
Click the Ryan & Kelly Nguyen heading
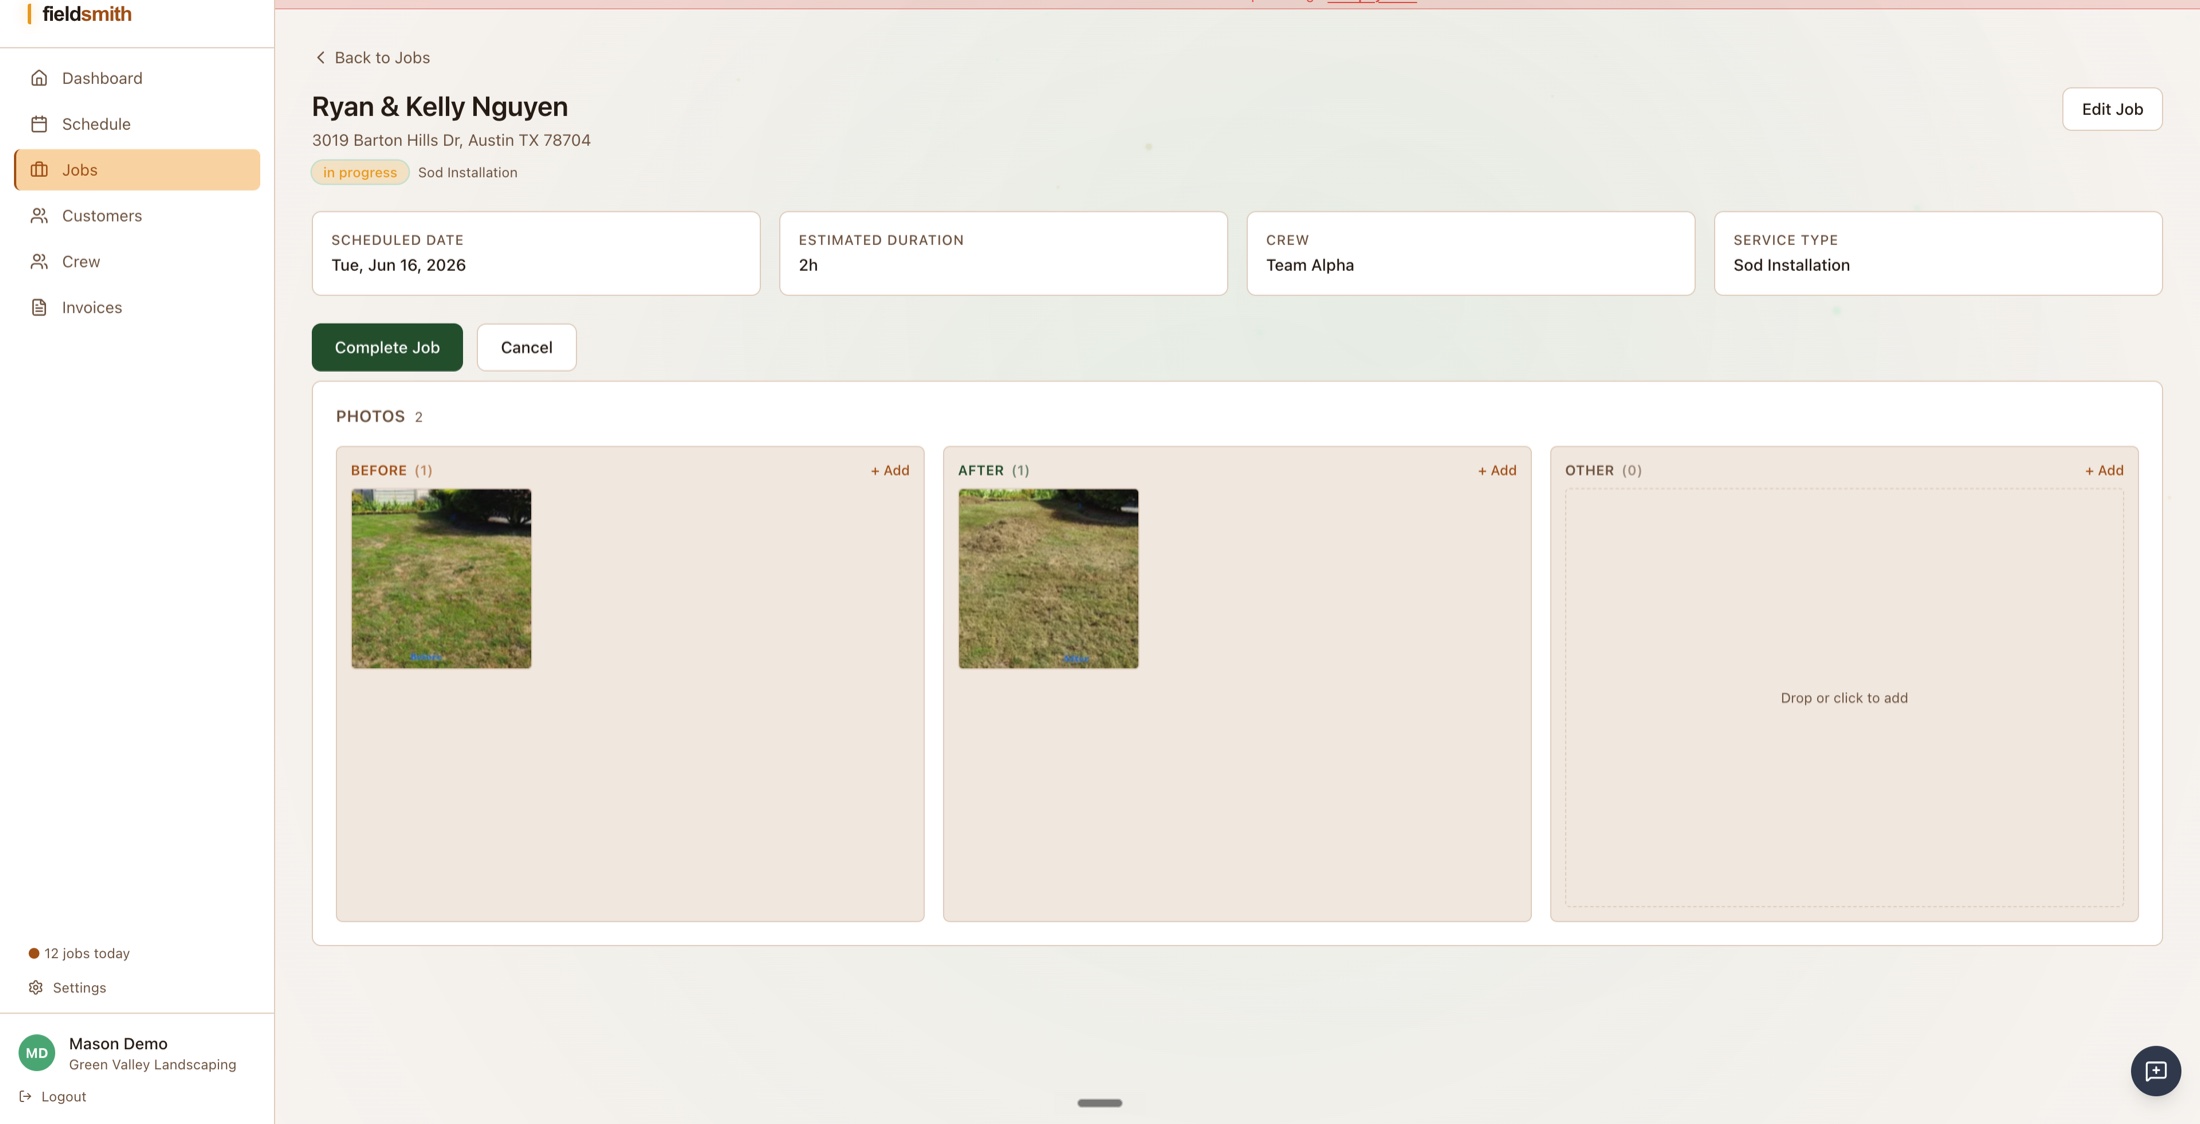coord(440,106)
